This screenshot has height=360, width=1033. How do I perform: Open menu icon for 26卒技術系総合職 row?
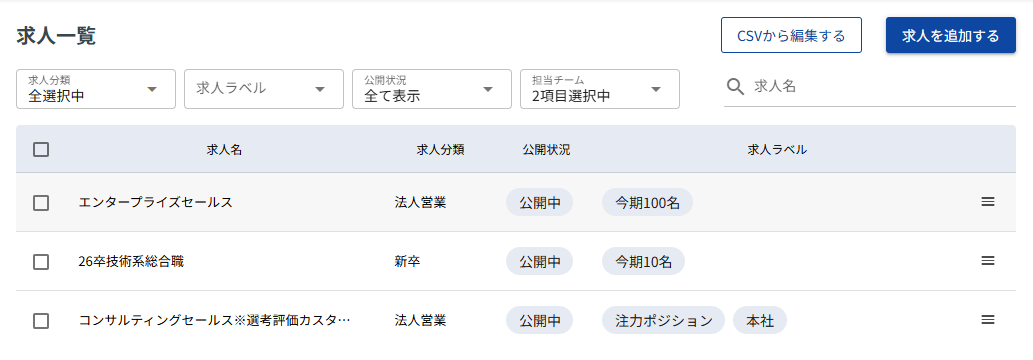pos(988,261)
